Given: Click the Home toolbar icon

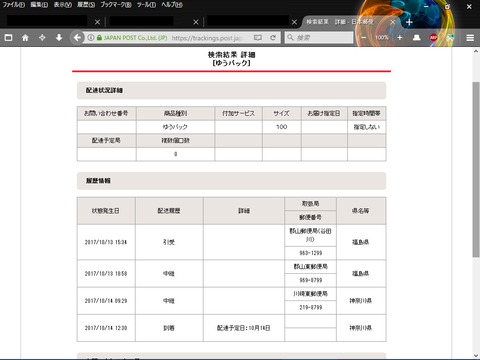Looking at the screenshot, I should 25,38.
